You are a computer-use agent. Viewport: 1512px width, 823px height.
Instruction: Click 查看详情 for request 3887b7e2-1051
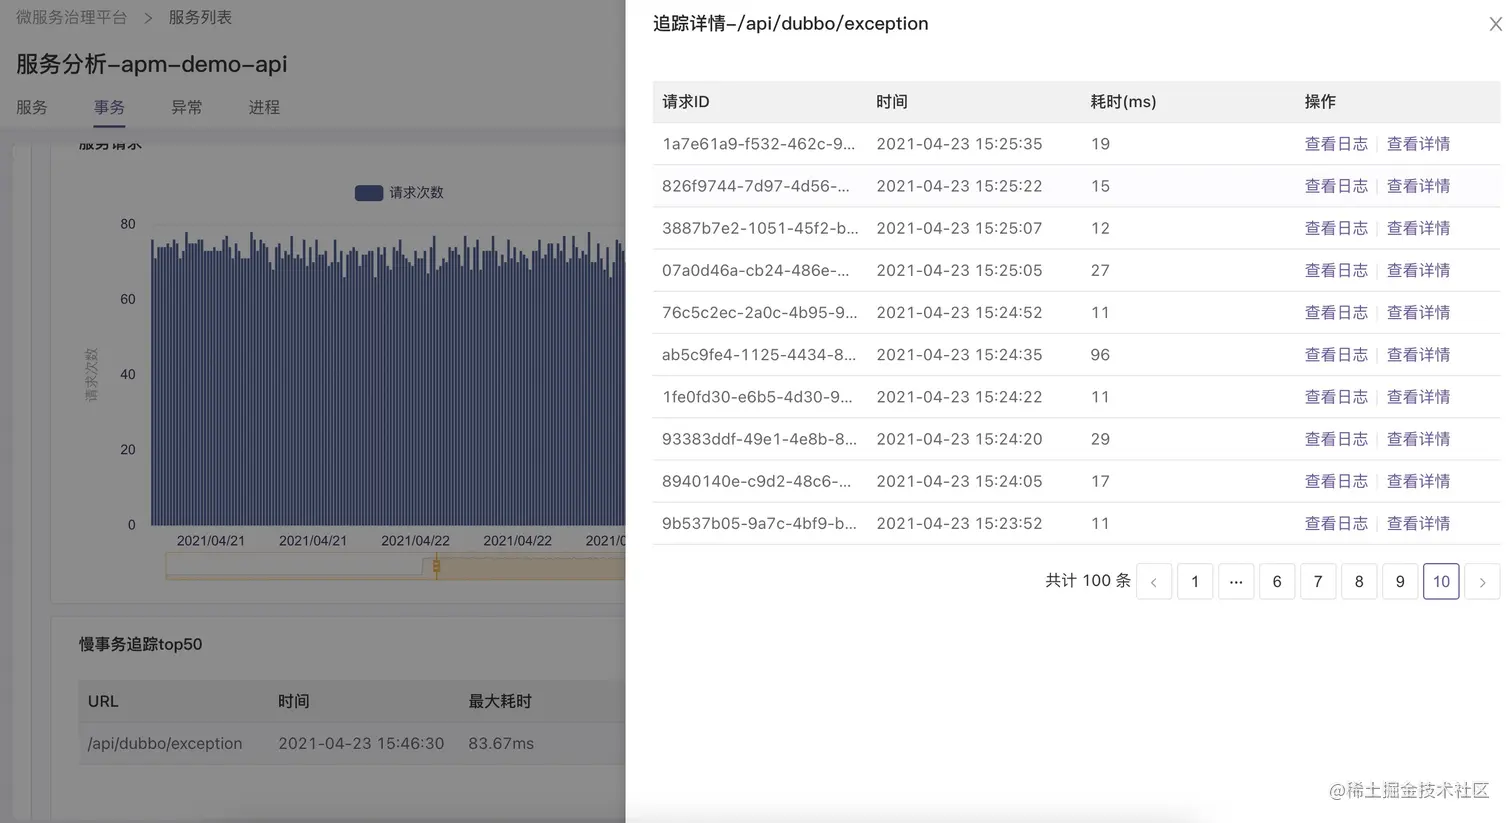[1418, 228]
